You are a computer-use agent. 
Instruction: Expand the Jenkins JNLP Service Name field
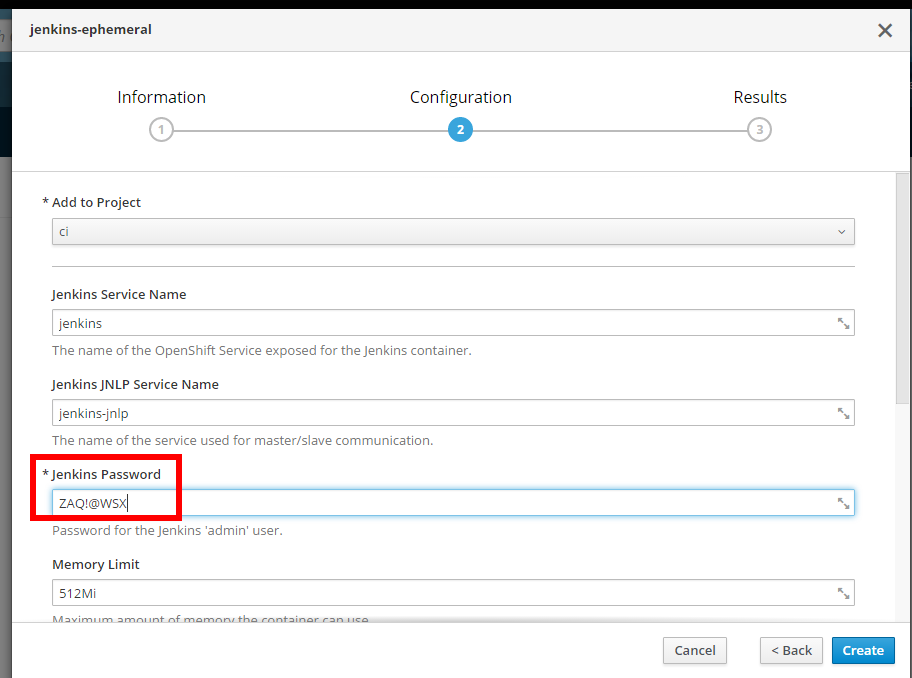coord(843,413)
